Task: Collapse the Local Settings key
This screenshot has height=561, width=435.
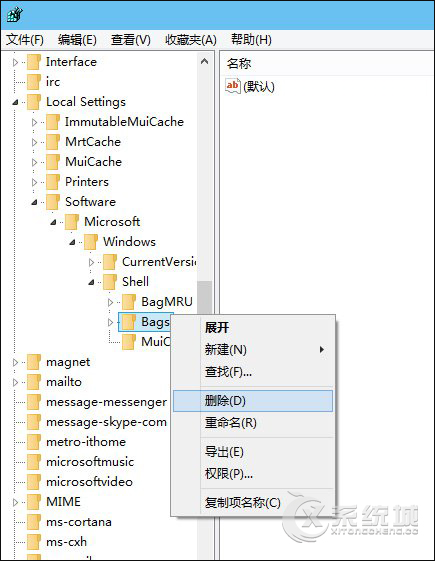Action: [x=15, y=102]
